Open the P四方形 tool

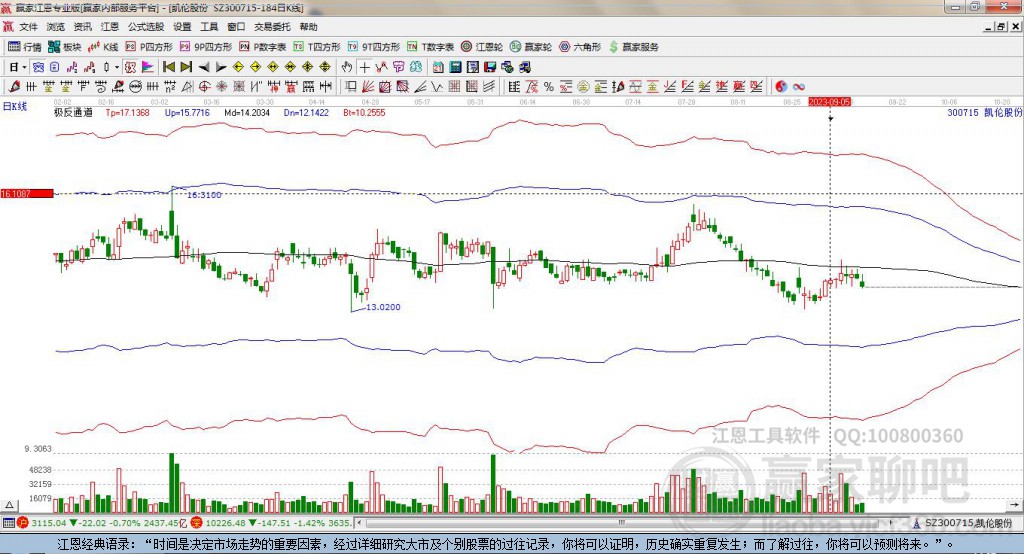[149, 47]
